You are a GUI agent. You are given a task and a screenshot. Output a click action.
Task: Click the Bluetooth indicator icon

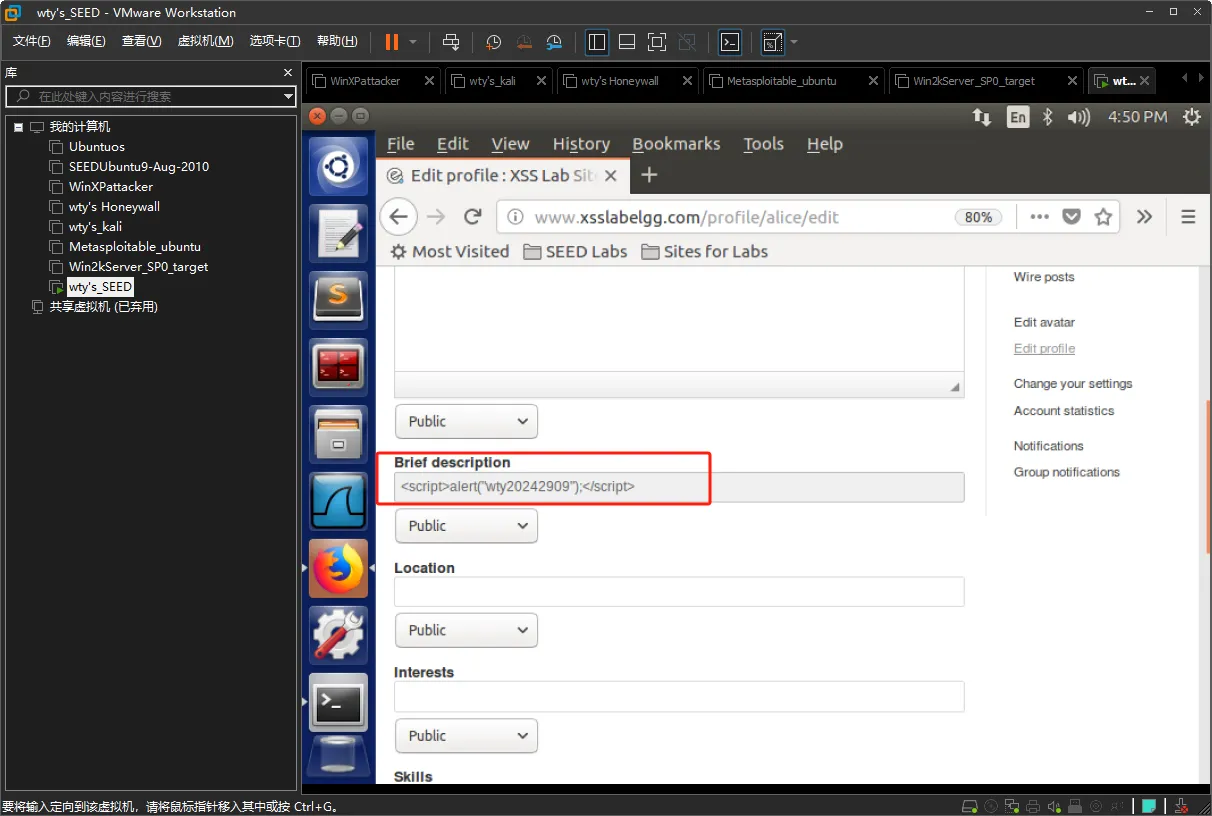coord(1048,117)
